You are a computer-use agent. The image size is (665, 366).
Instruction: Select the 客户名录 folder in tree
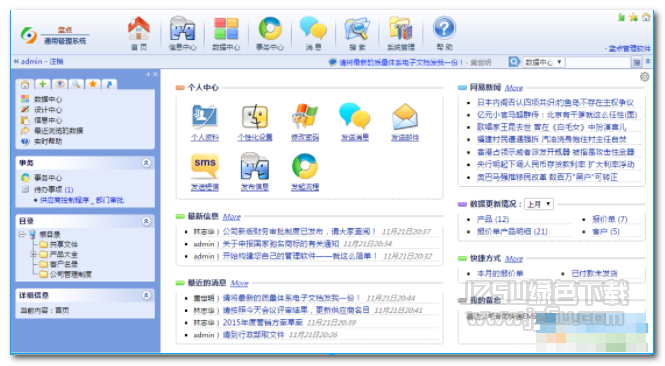tap(64, 264)
